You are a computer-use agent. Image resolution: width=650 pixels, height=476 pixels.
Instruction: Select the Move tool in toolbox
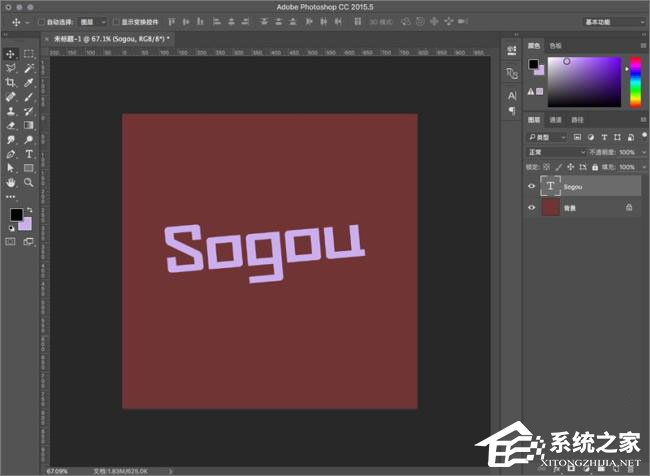click(x=11, y=54)
